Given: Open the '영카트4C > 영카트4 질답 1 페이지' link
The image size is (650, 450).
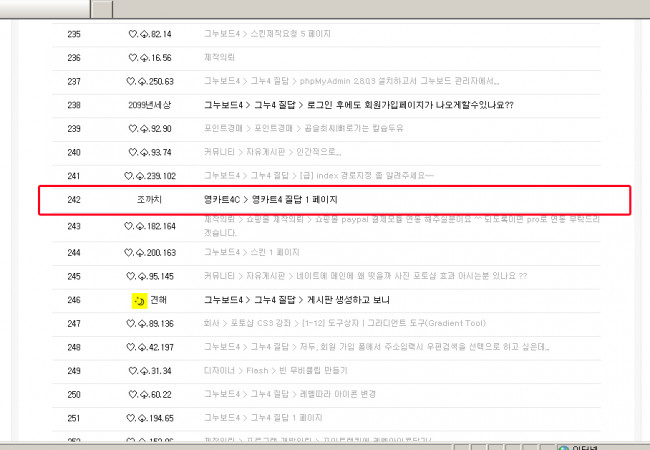Looking at the screenshot, I should 271,200.
